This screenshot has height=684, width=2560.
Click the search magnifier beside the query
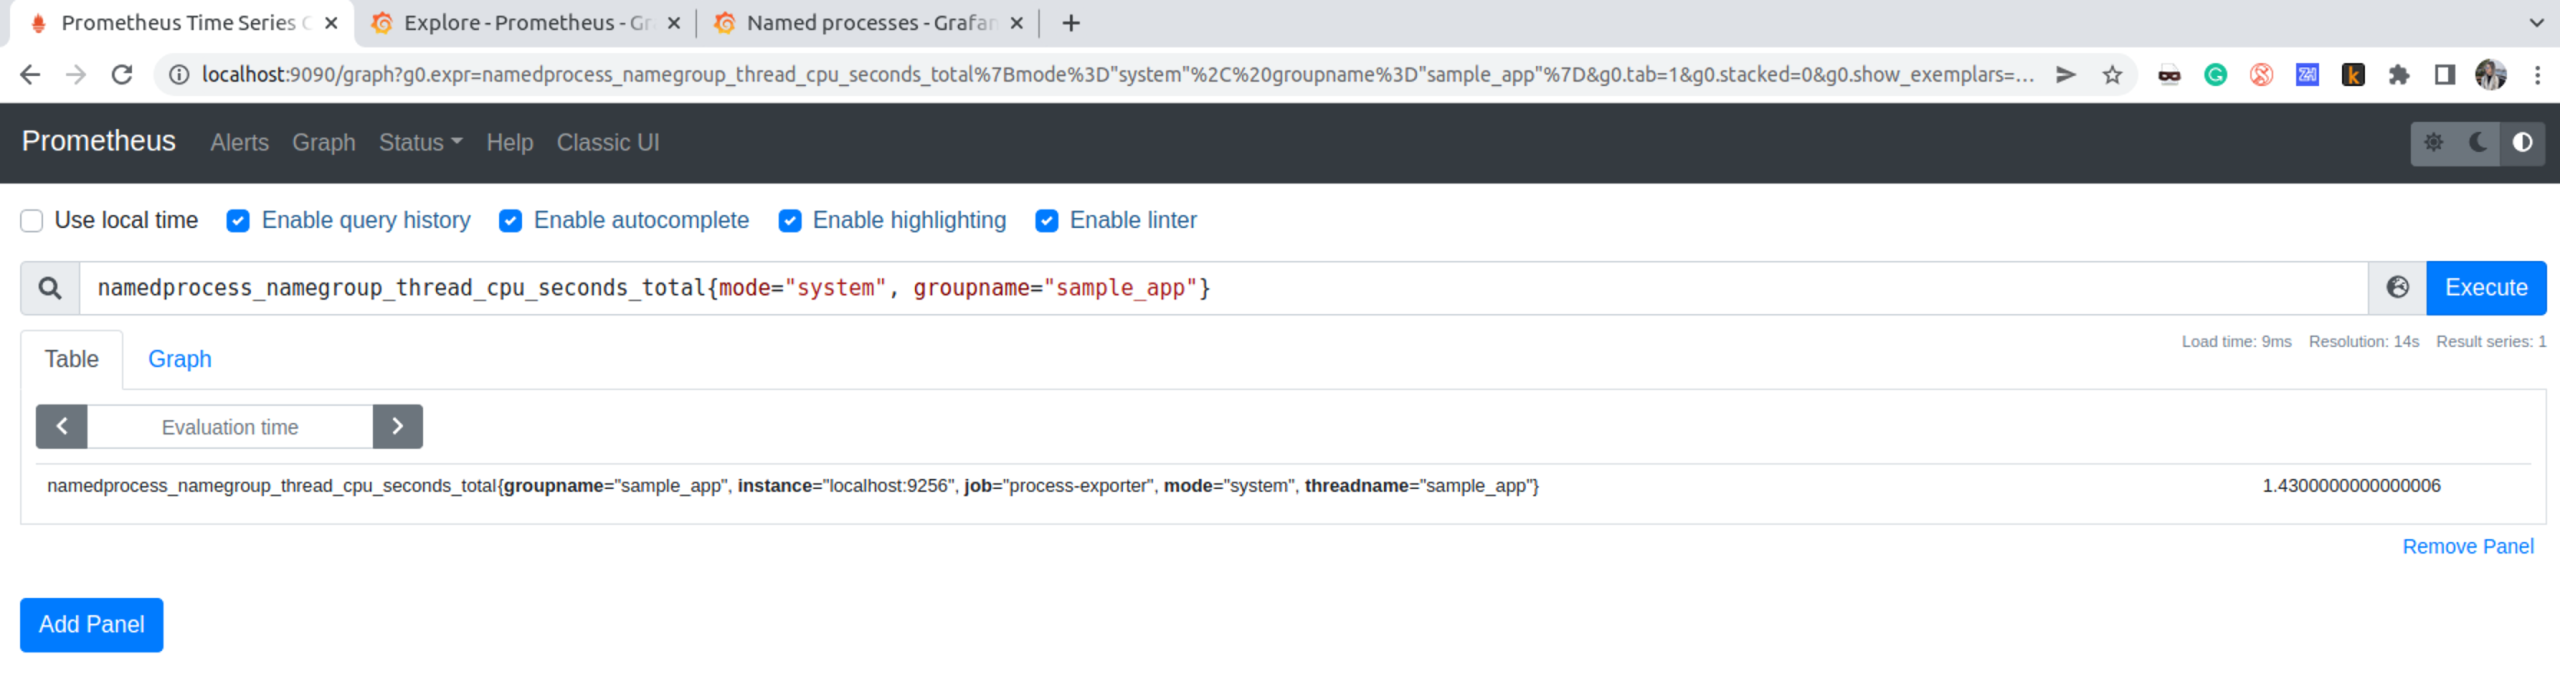50,289
